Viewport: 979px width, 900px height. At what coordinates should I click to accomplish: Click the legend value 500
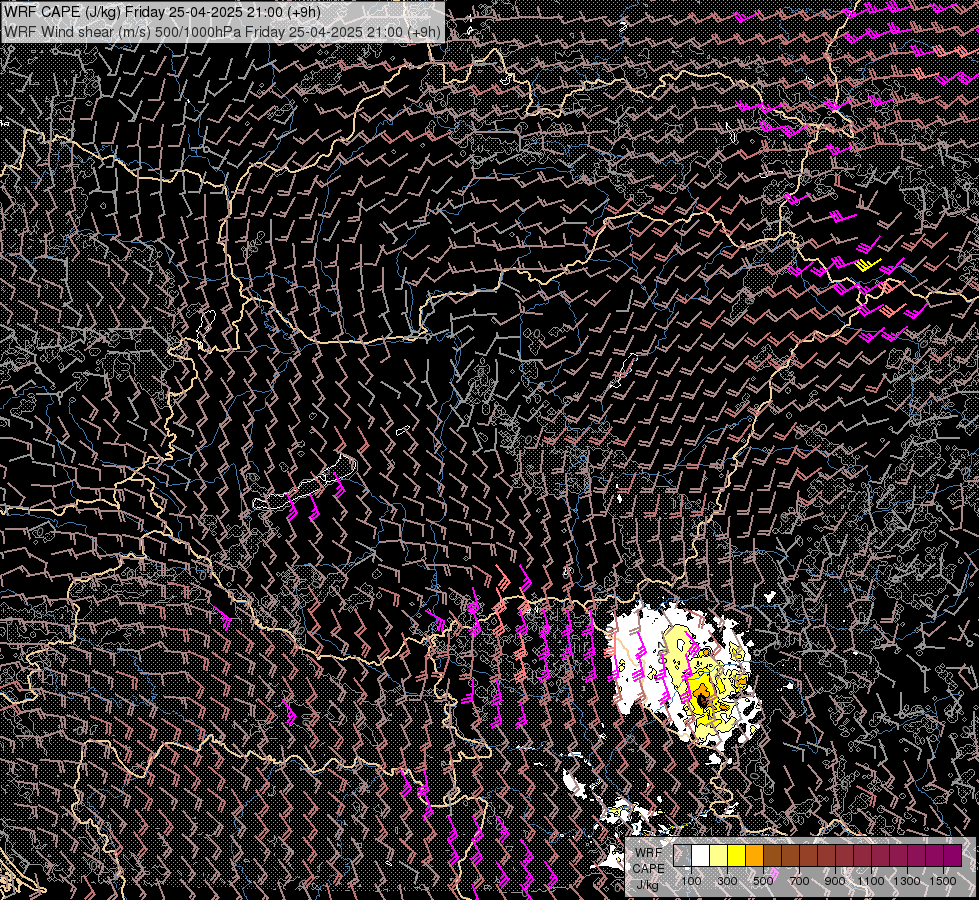click(x=763, y=881)
